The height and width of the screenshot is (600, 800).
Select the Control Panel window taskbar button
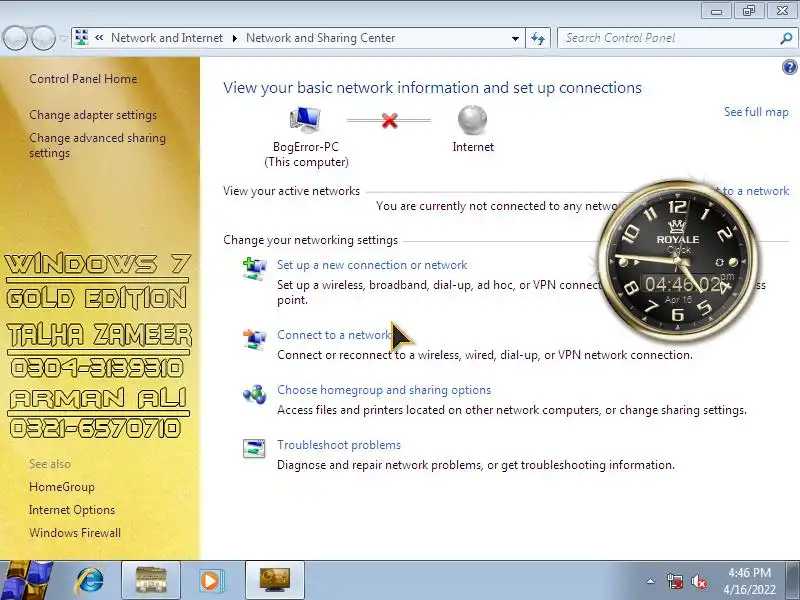(x=275, y=581)
